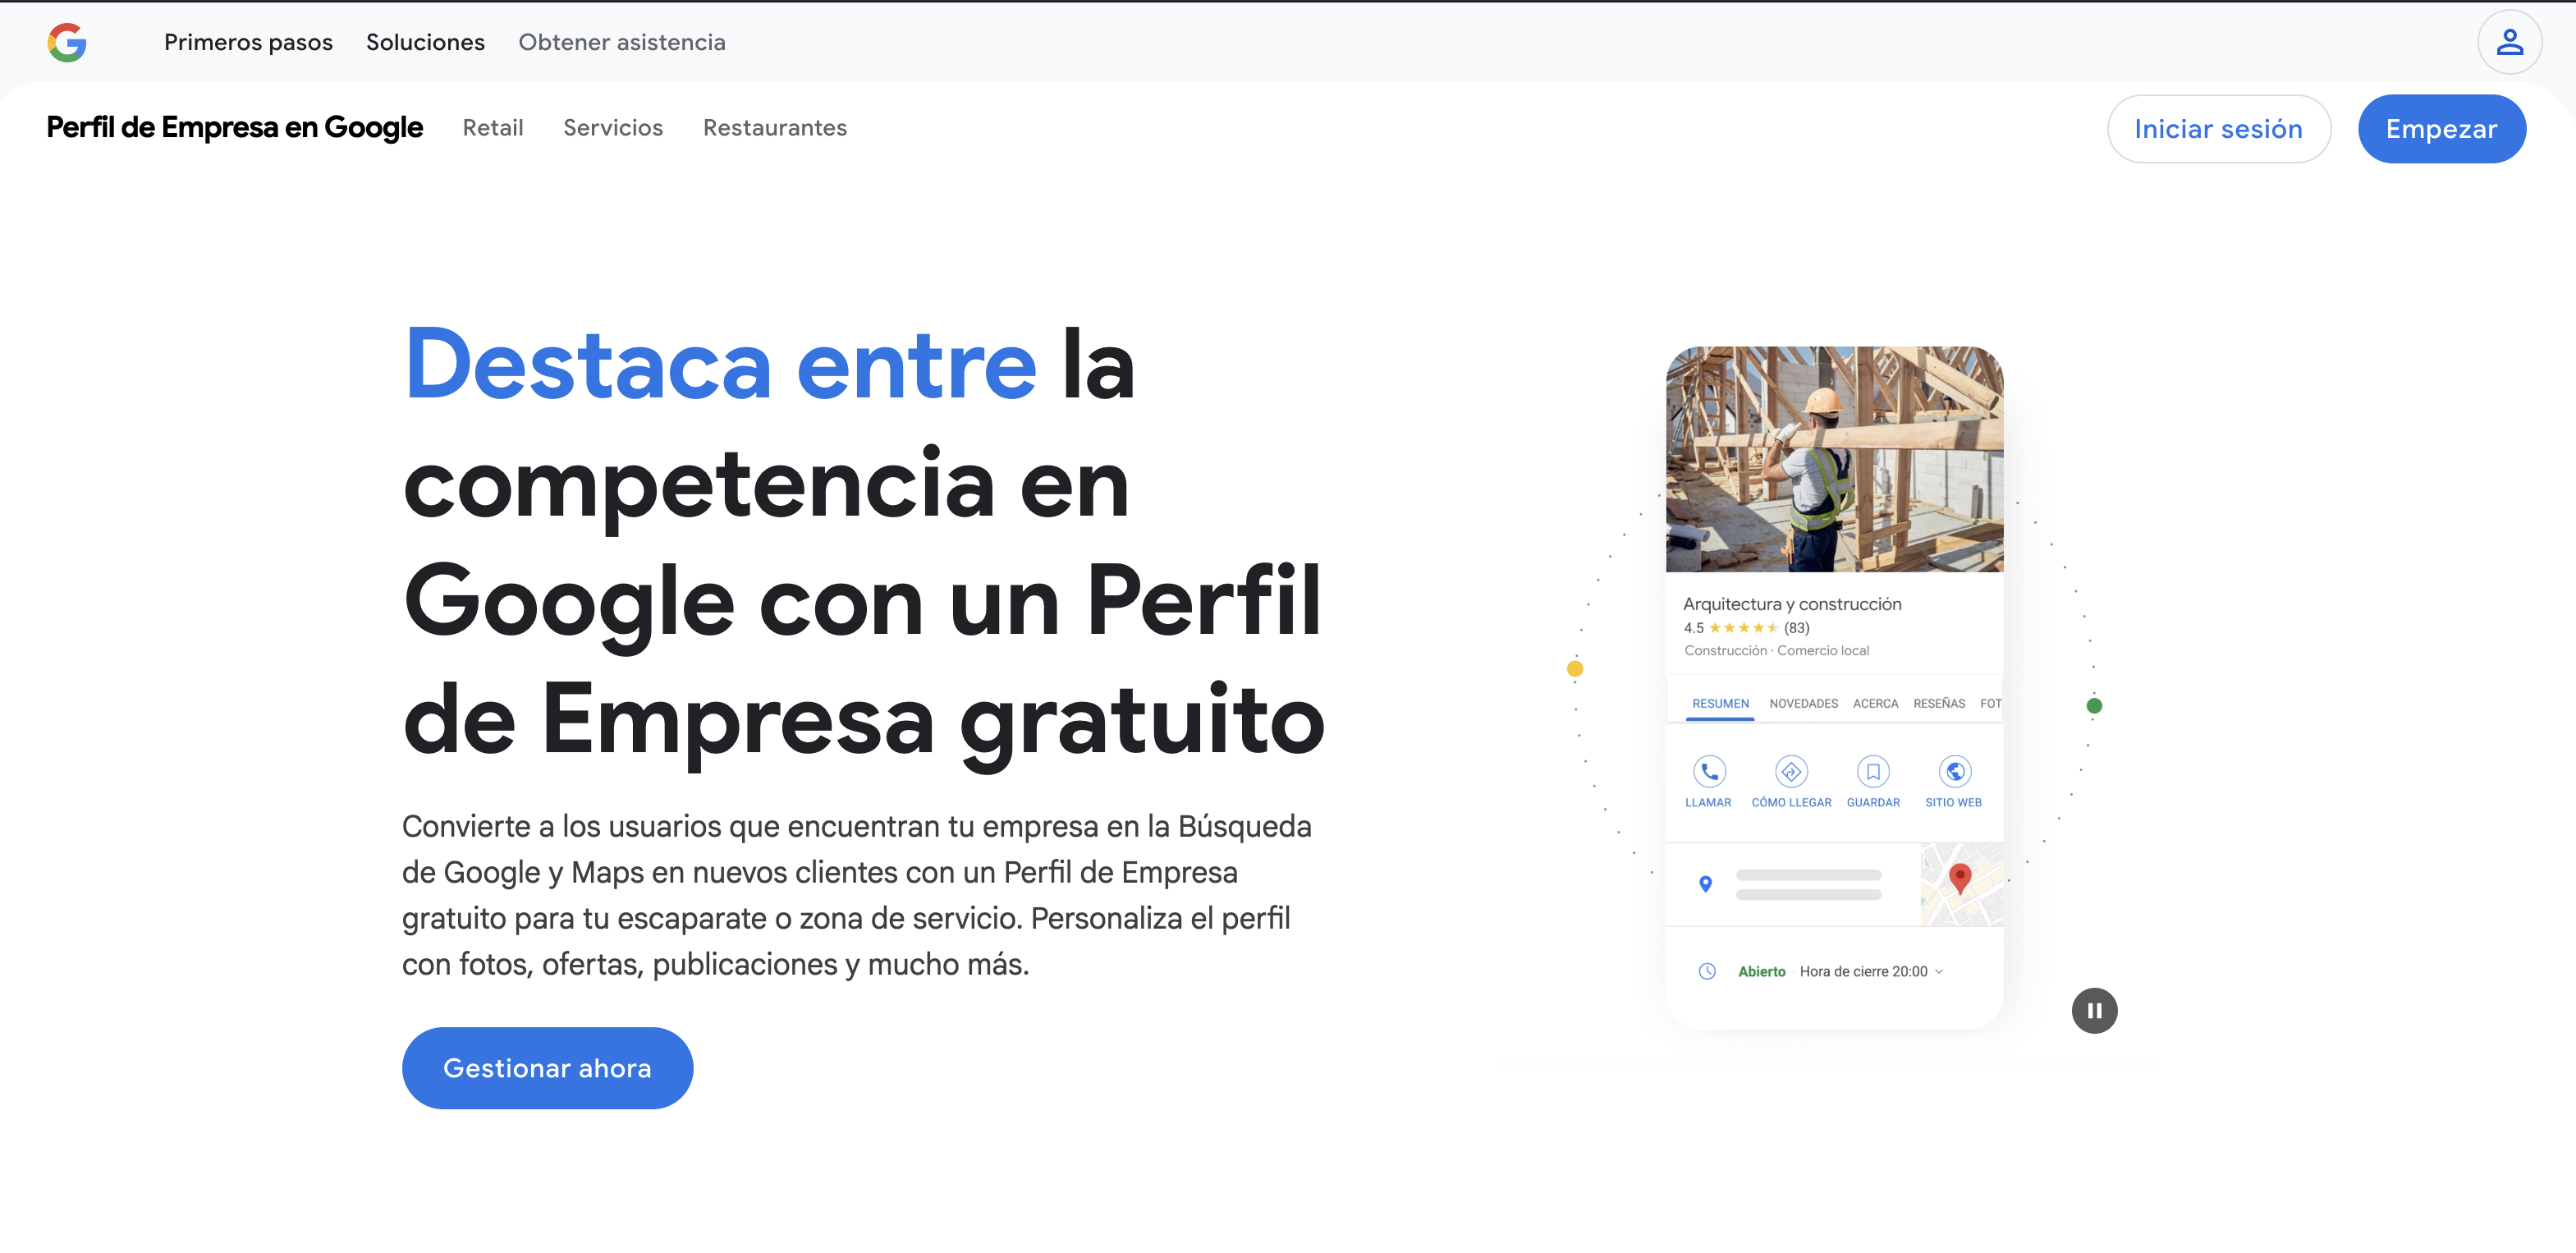Image resolution: width=2576 pixels, height=1253 pixels.
Task: Click the Cómo llegar directions icon
Action: [x=1791, y=771]
